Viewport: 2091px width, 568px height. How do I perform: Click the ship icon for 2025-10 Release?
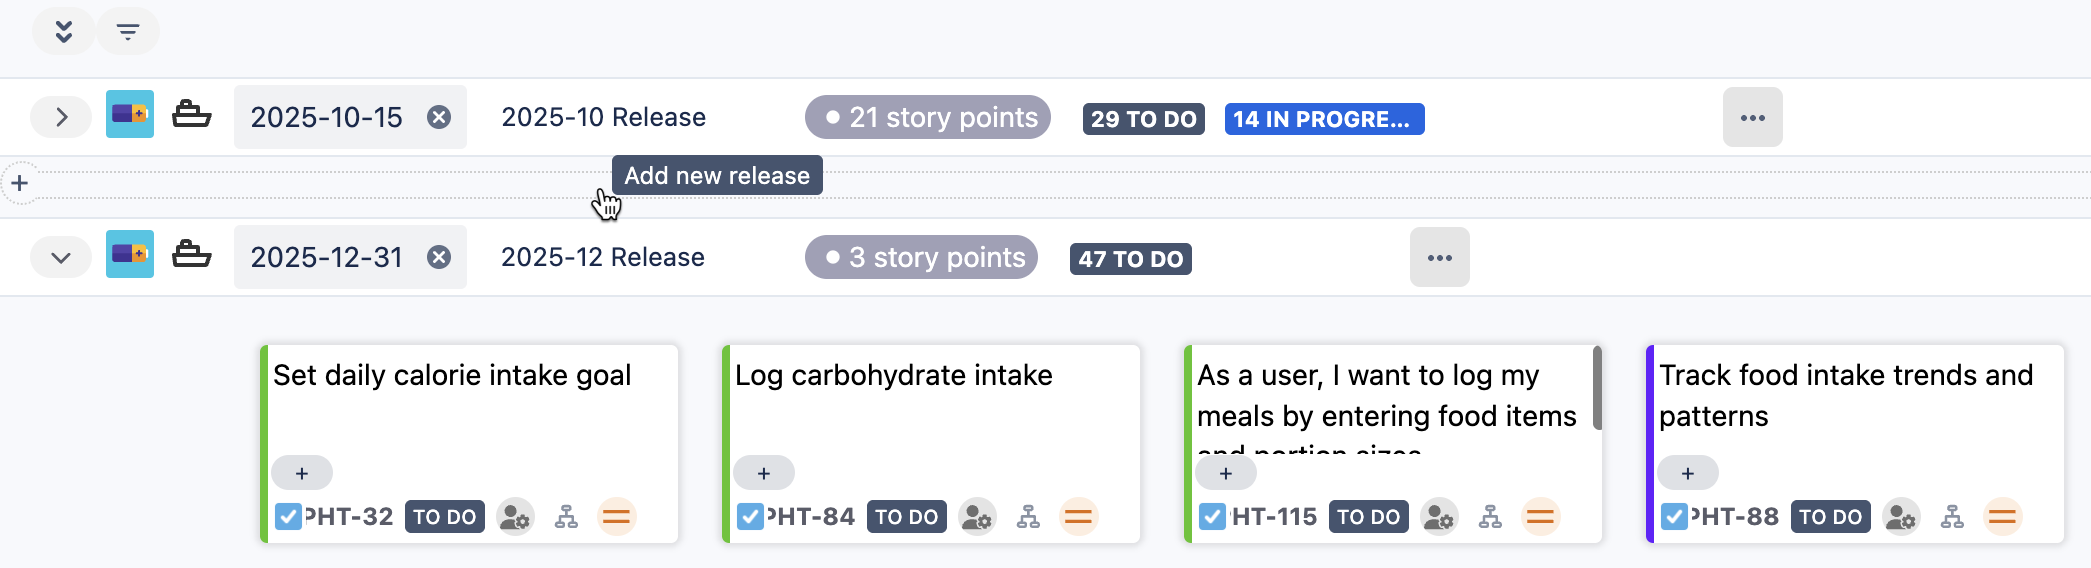[x=191, y=115]
